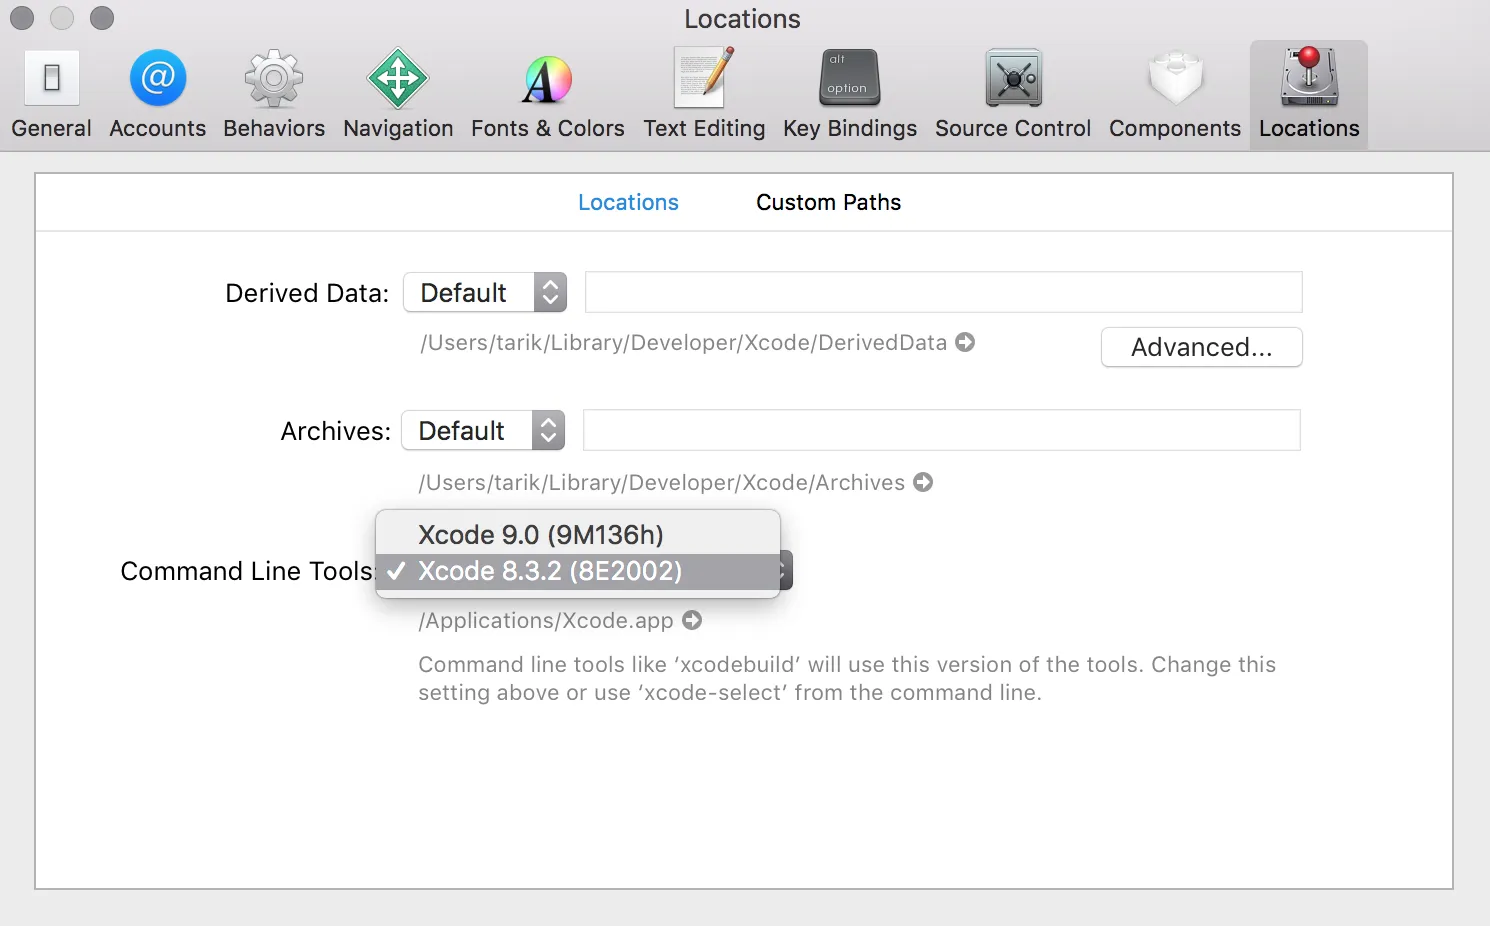Open the Components preferences pane
Image resolution: width=1490 pixels, height=926 pixels.
pyautogui.click(x=1175, y=95)
